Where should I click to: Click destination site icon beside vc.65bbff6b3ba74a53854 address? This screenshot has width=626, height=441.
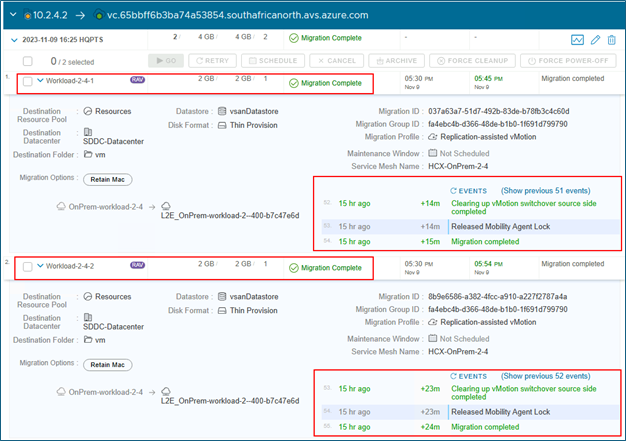click(x=99, y=15)
